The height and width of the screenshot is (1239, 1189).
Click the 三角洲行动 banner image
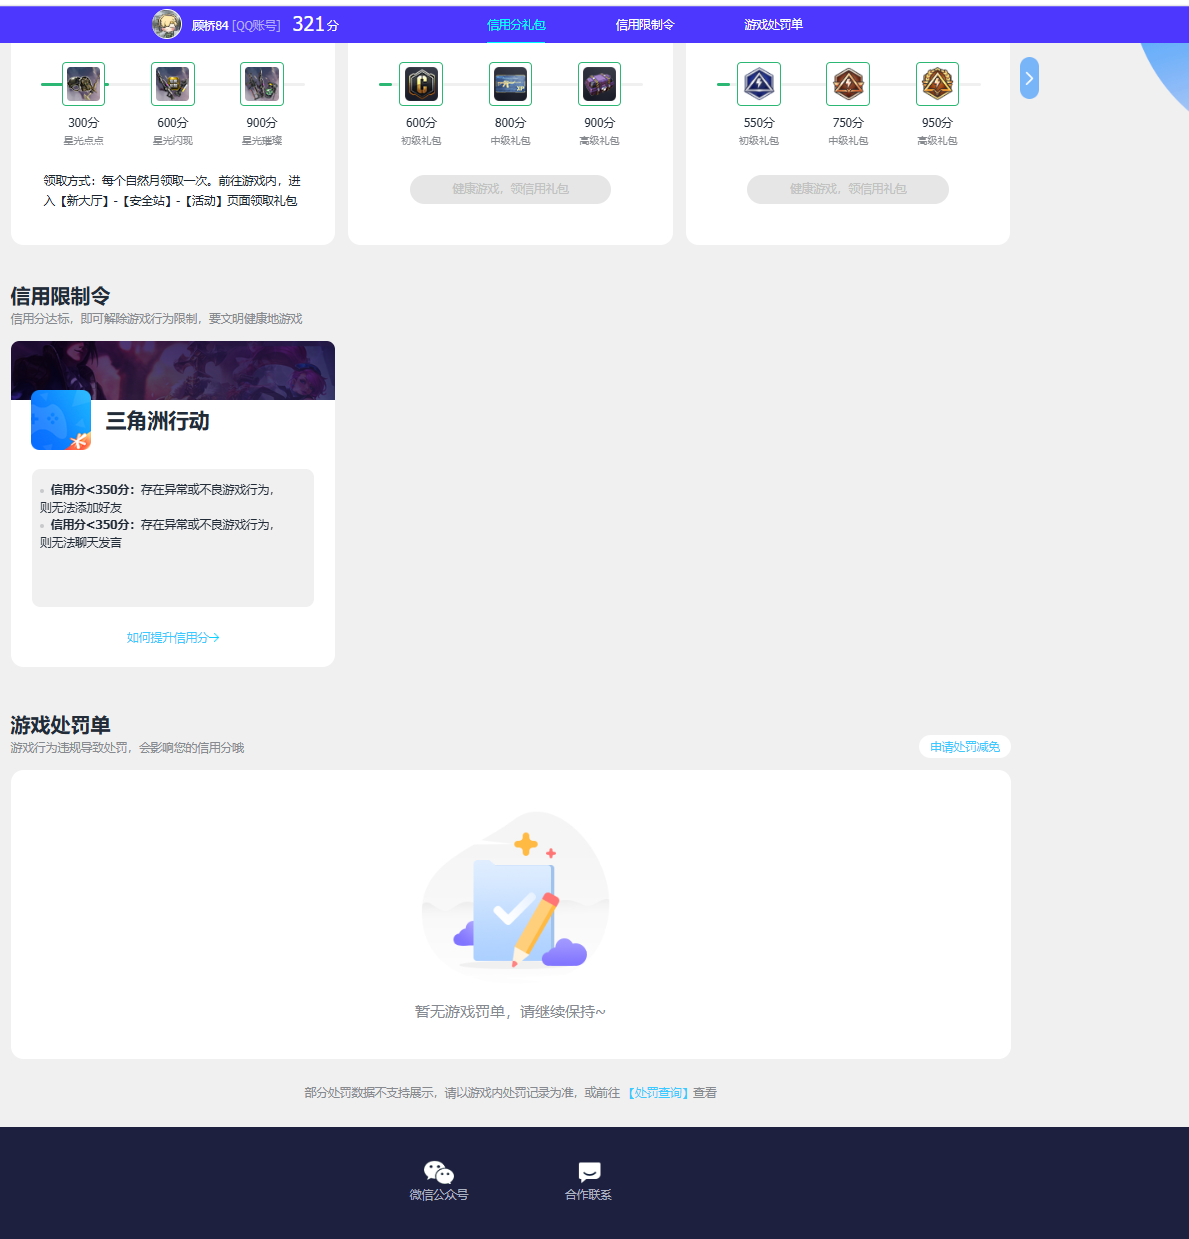pyautogui.click(x=173, y=370)
